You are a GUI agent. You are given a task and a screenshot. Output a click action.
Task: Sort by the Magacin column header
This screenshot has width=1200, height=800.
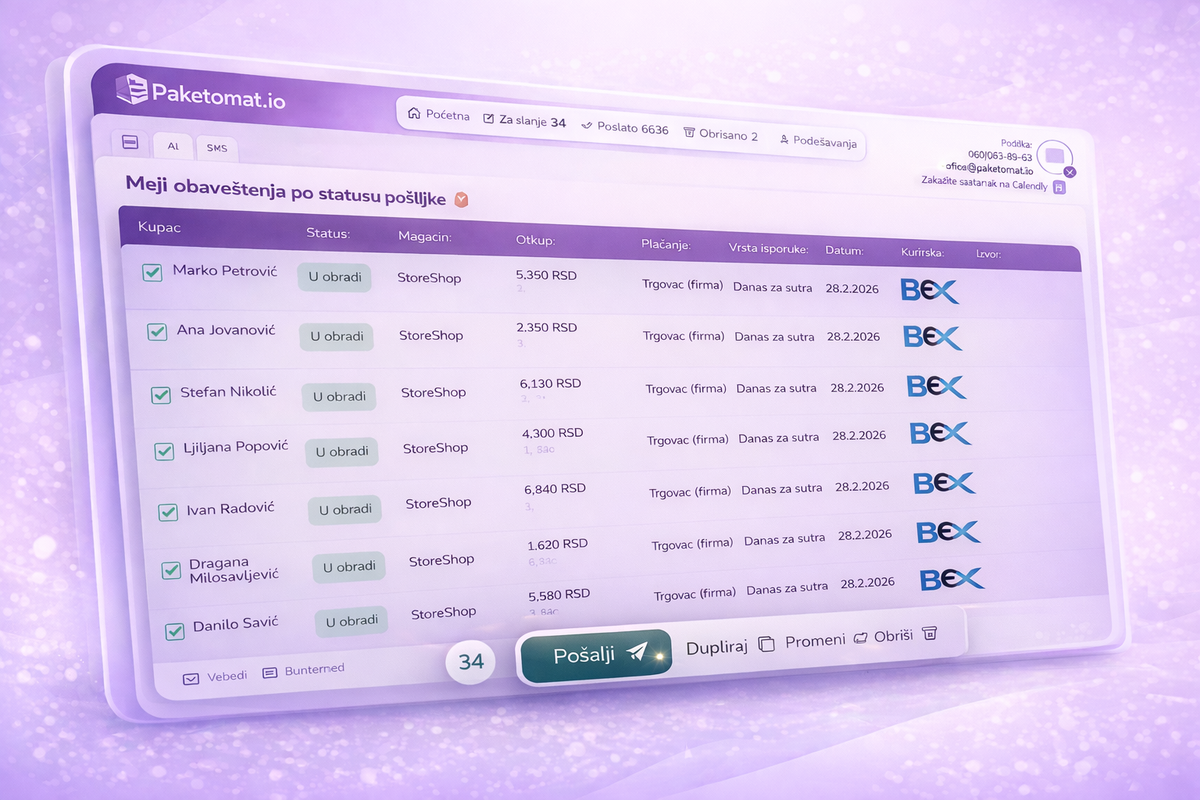click(425, 237)
